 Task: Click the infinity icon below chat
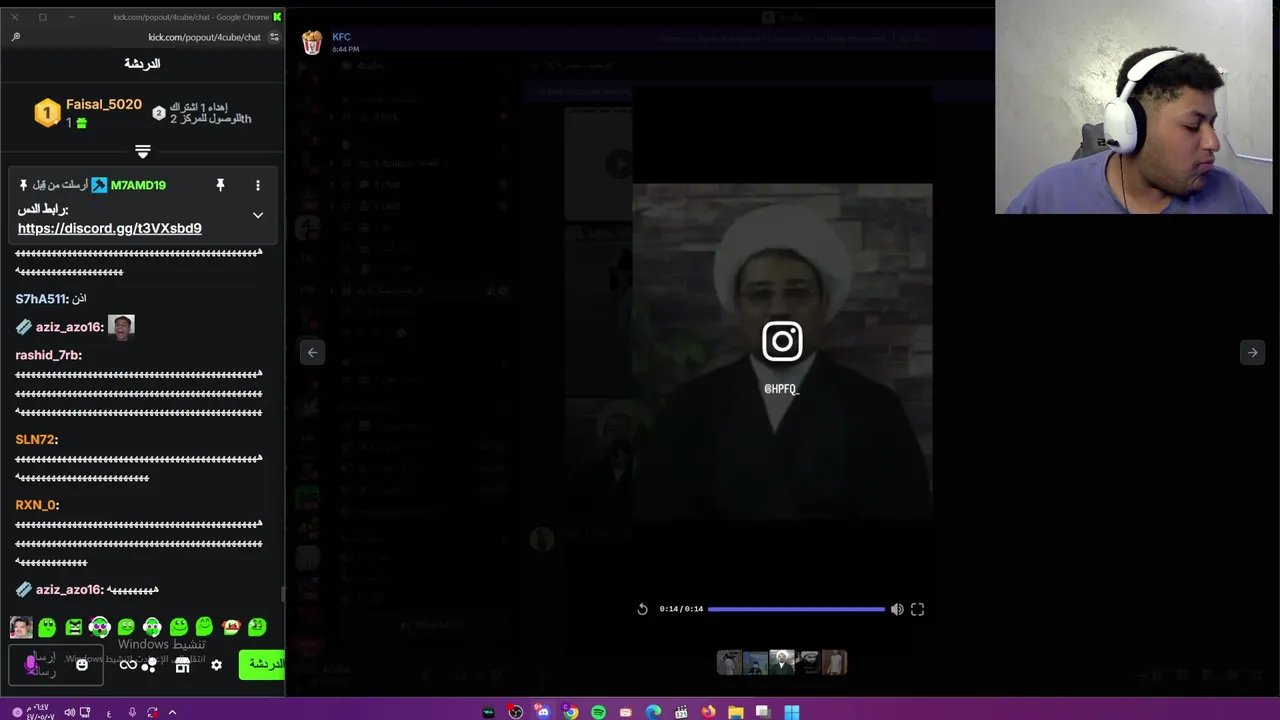(128, 665)
